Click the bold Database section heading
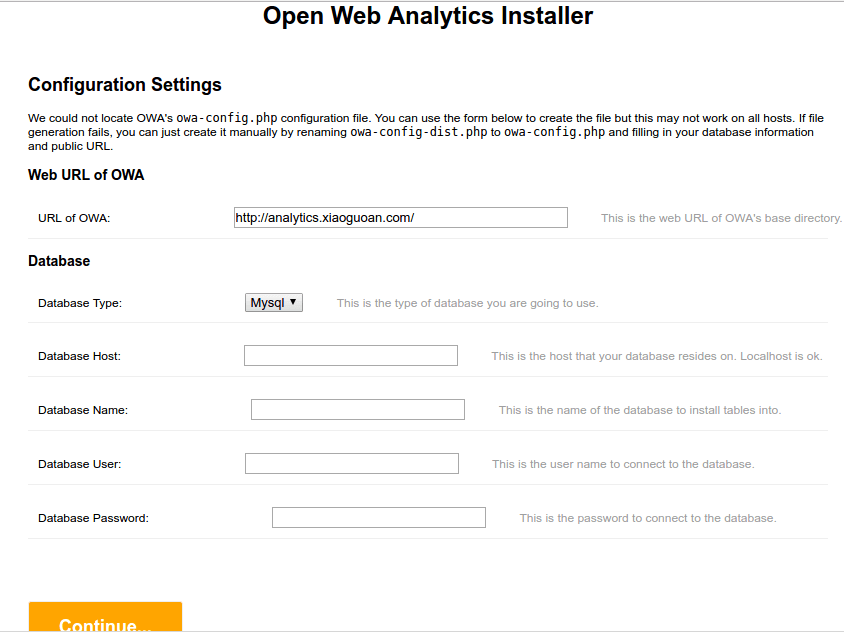This screenshot has height=632, width=844. [59, 261]
